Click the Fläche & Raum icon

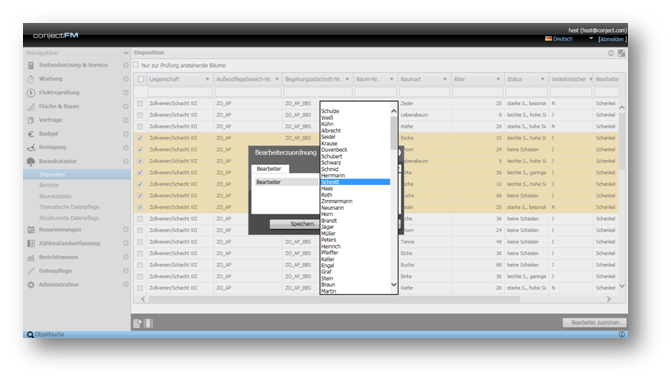(x=31, y=106)
